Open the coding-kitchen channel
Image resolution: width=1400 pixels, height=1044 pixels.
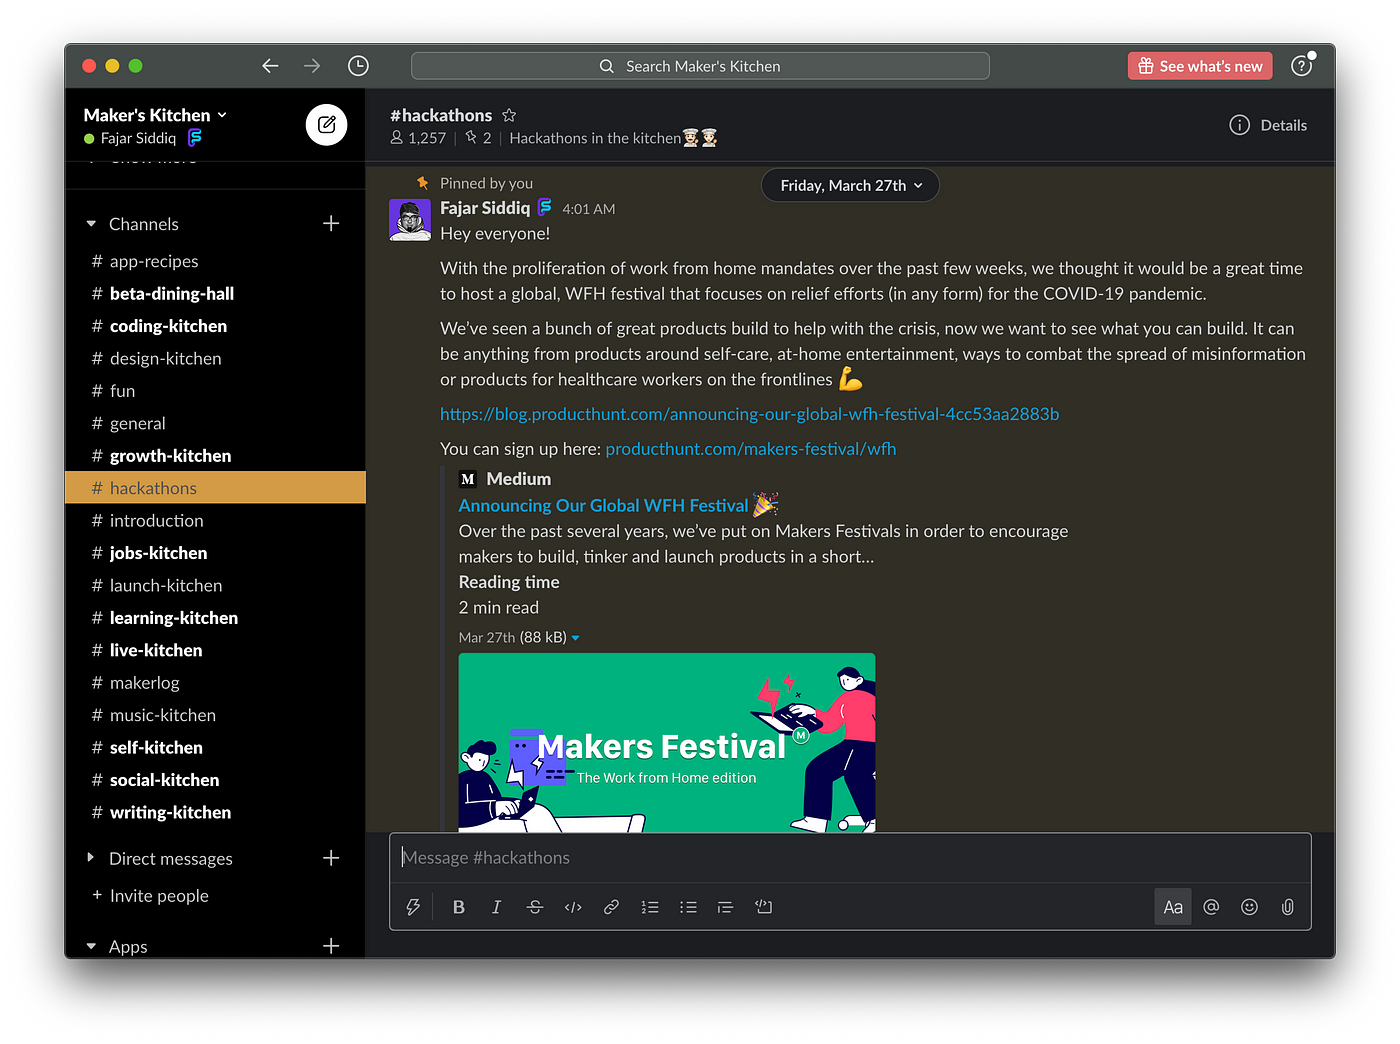pyautogui.click(x=215, y=326)
